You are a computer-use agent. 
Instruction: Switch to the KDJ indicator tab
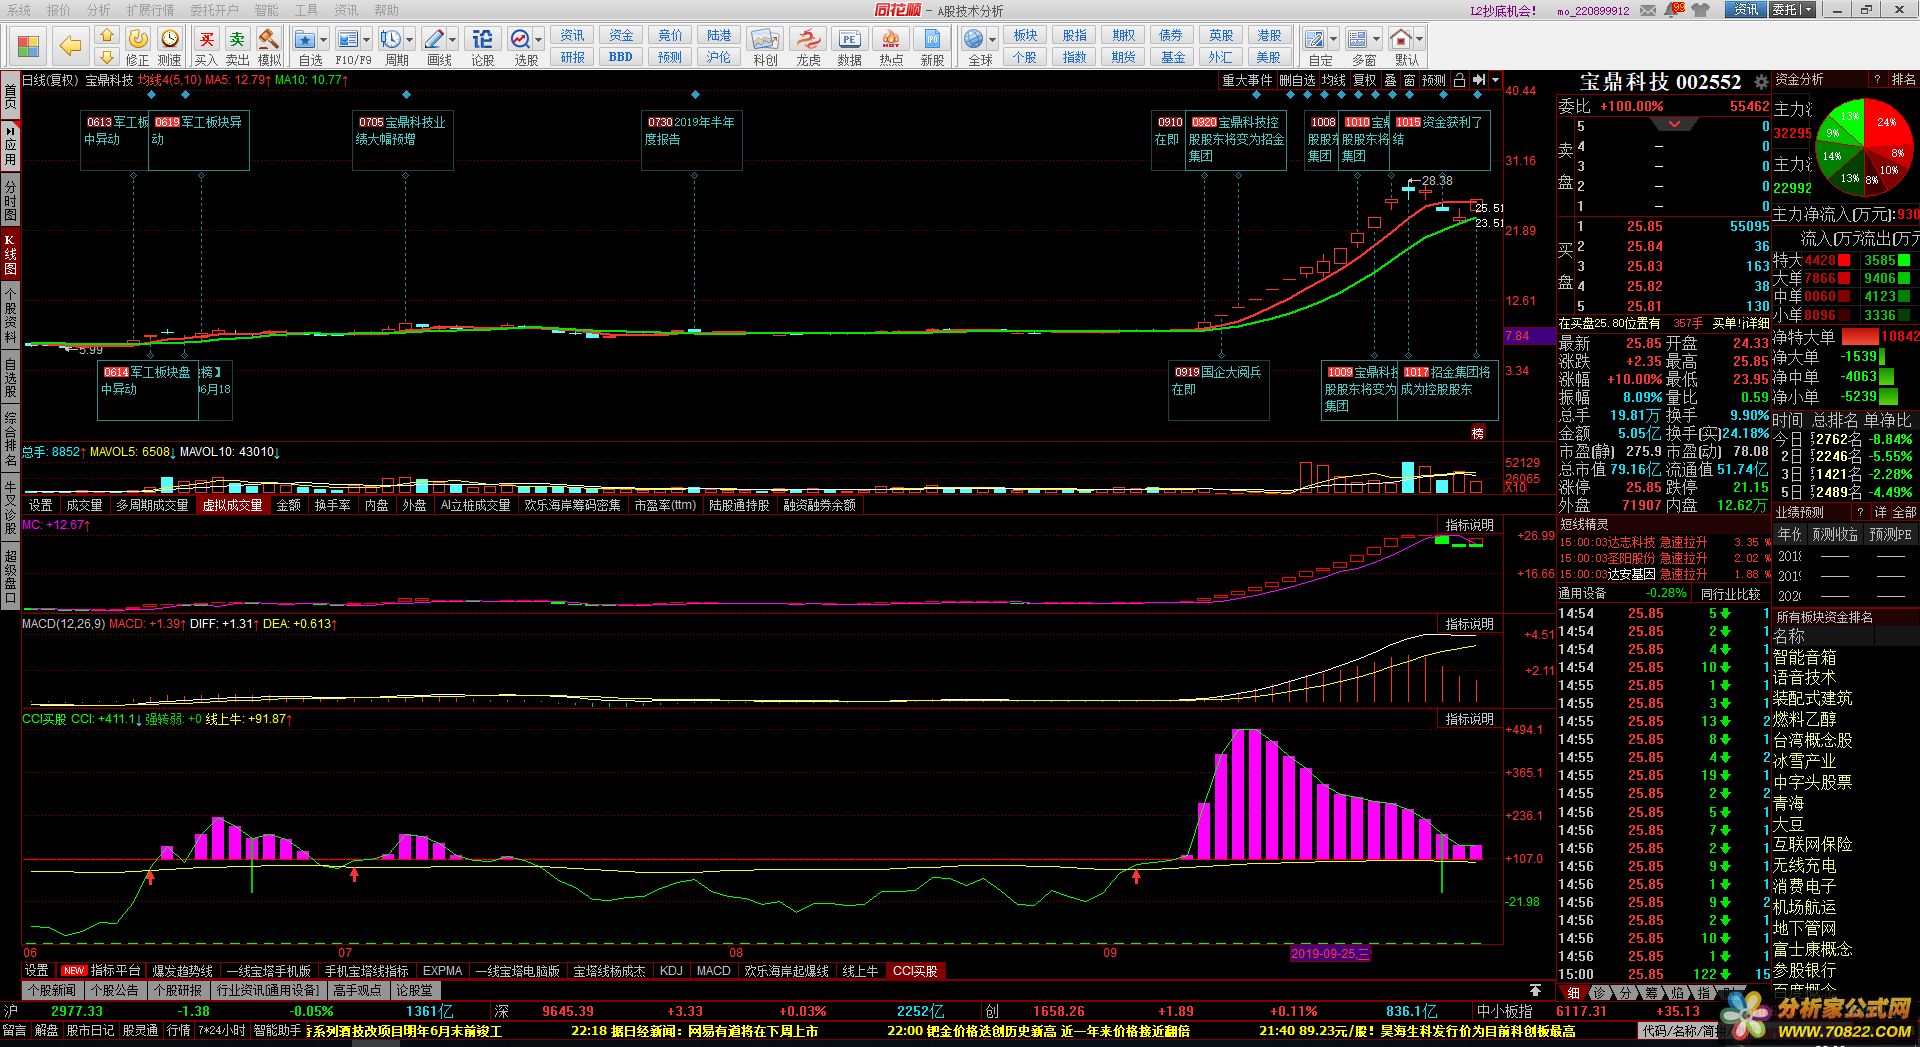pyautogui.click(x=671, y=971)
